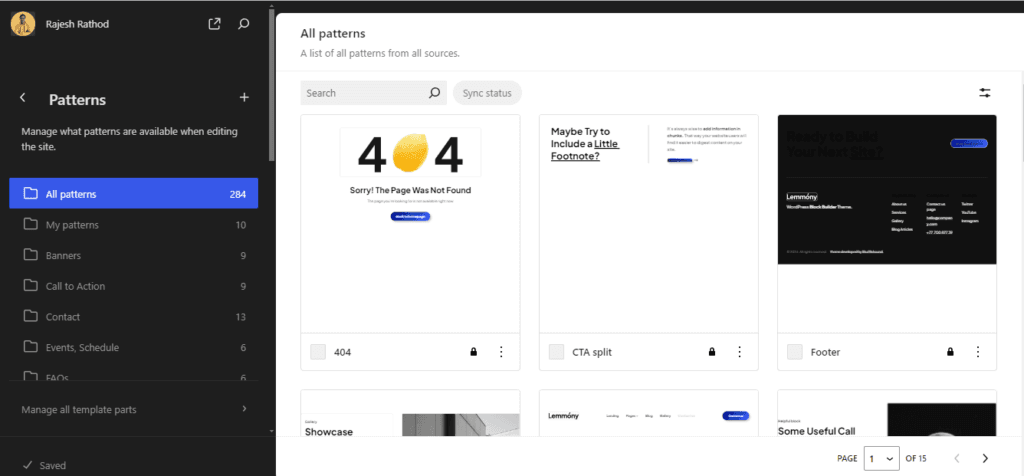1024x476 pixels.
Task: Open the Contact patterns folder
Action: click(x=63, y=317)
